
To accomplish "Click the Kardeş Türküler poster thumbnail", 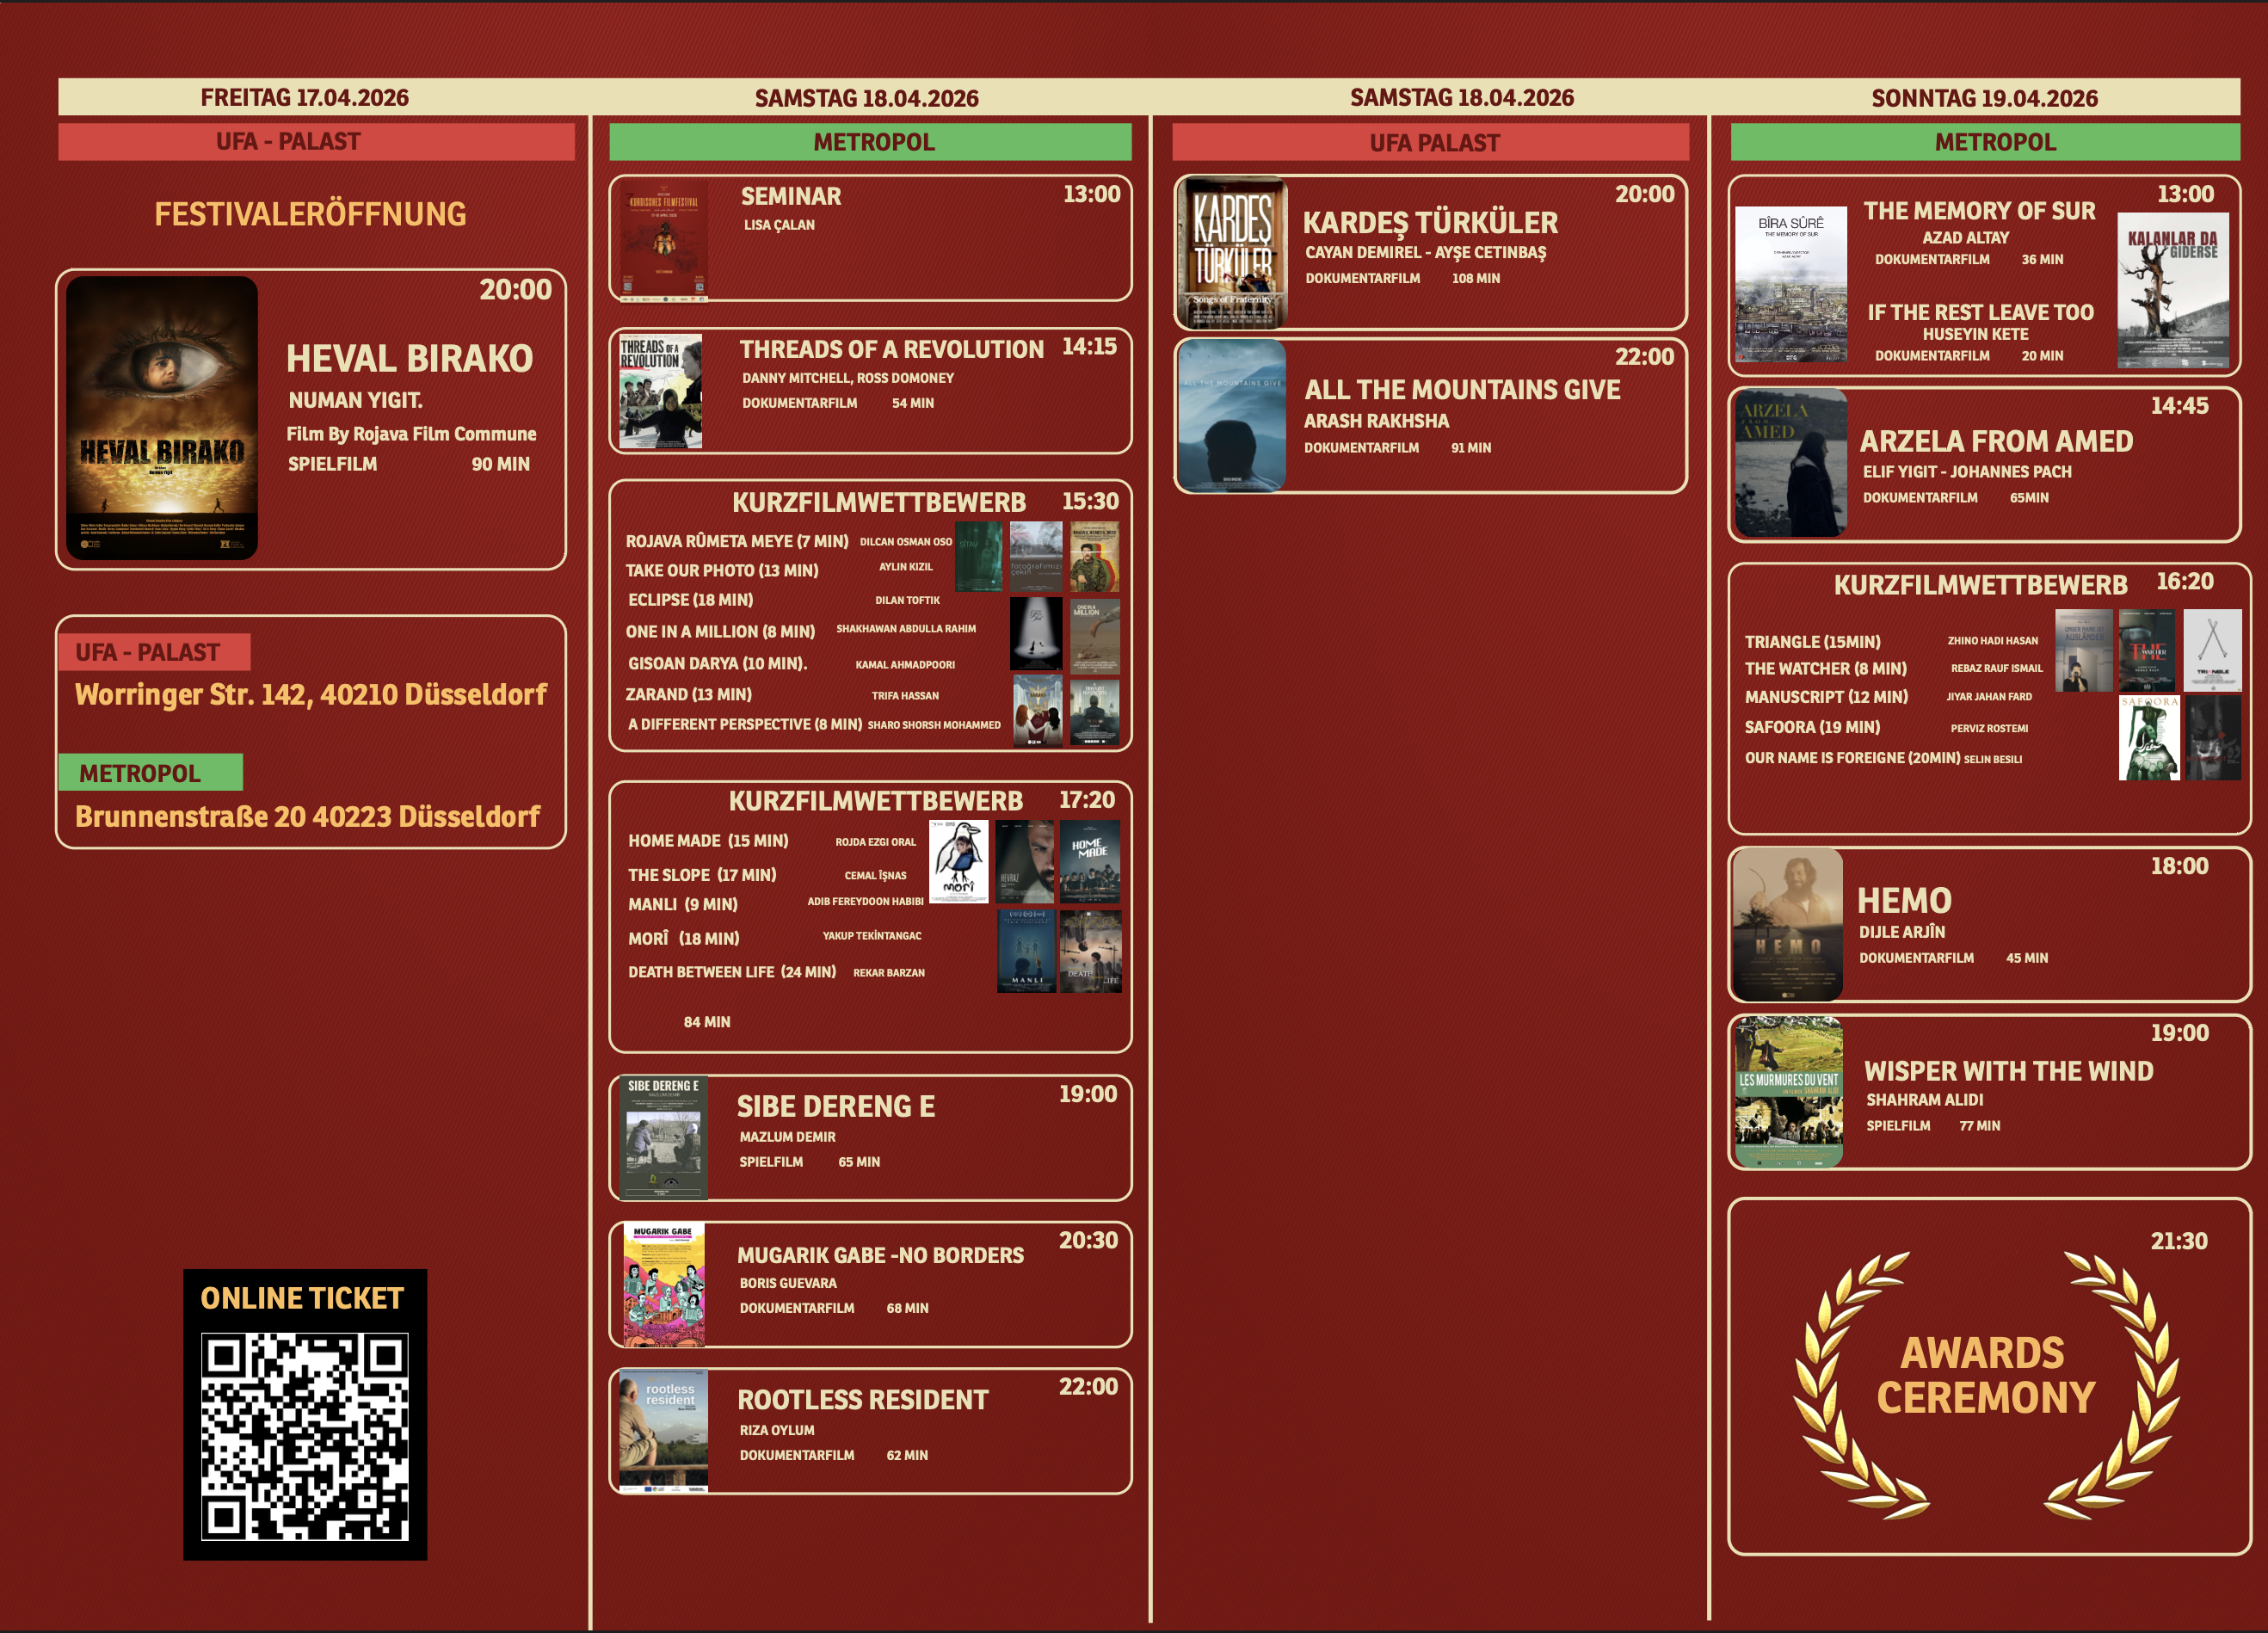I will click(x=1233, y=253).
